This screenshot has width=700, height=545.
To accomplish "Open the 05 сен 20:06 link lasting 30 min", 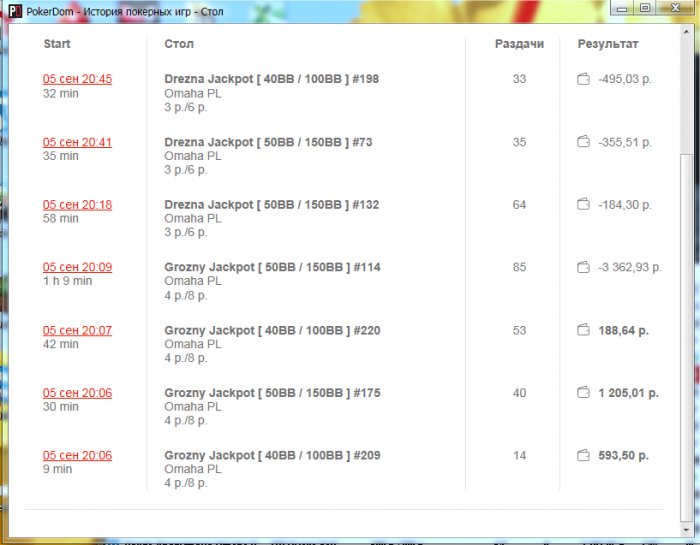I will click(77, 393).
